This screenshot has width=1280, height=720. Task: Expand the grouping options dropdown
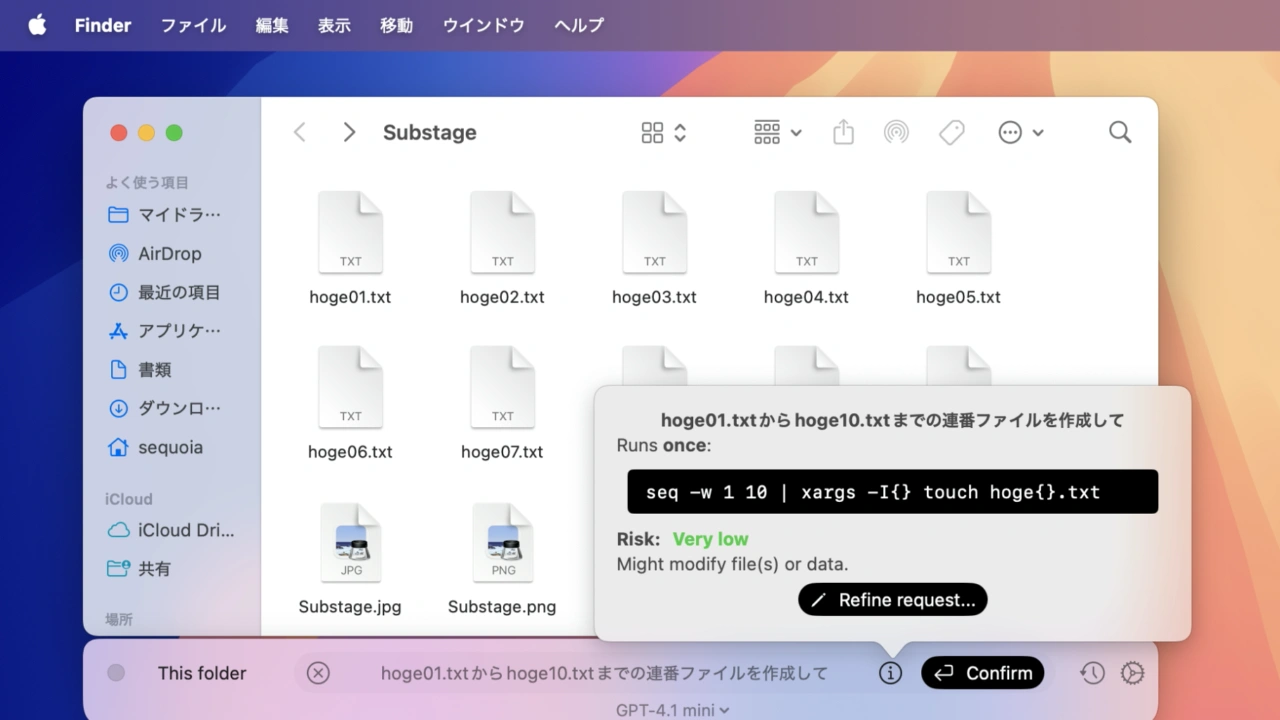tap(777, 132)
